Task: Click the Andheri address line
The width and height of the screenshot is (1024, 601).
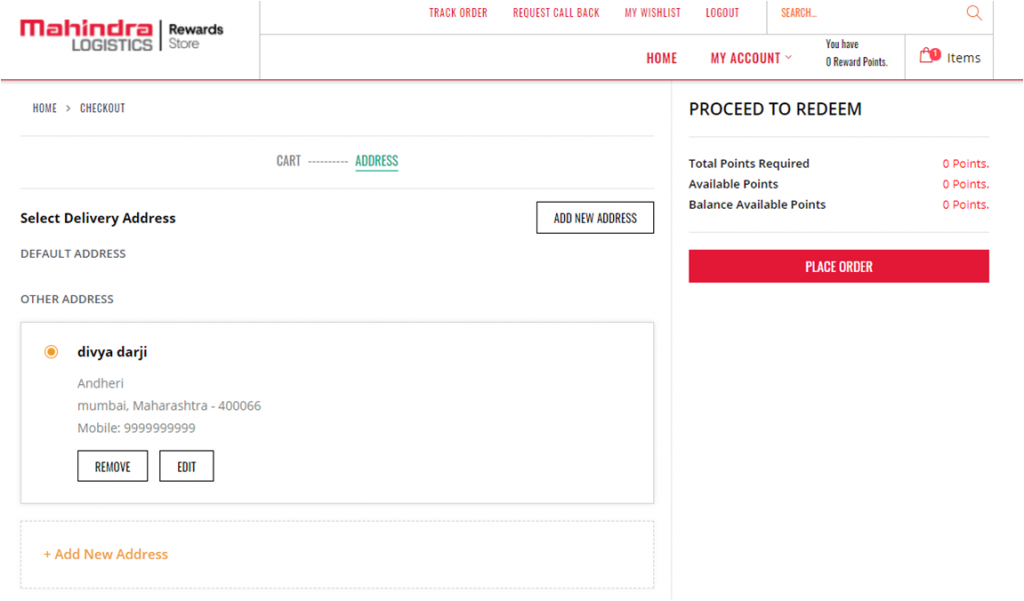Action: [x=100, y=383]
